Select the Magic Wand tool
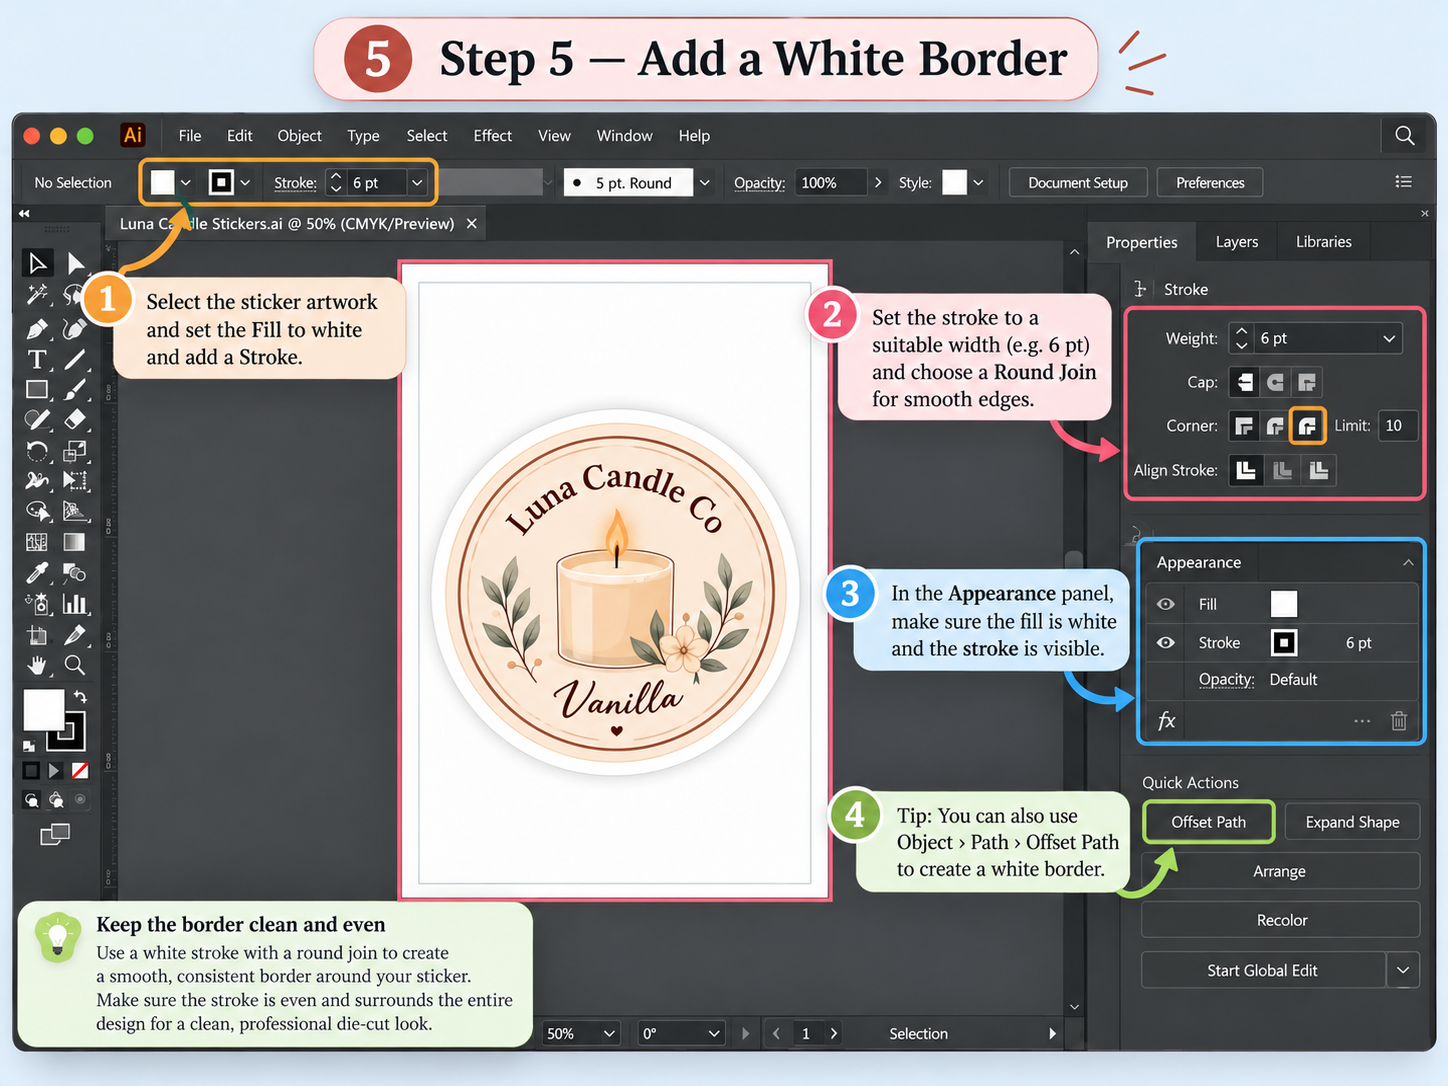The image size is (1448, 1086). pos(37,294)
